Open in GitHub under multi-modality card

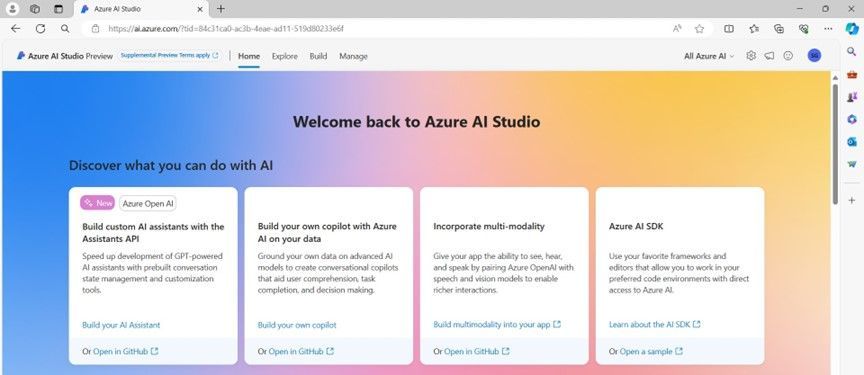coord(477,351)
